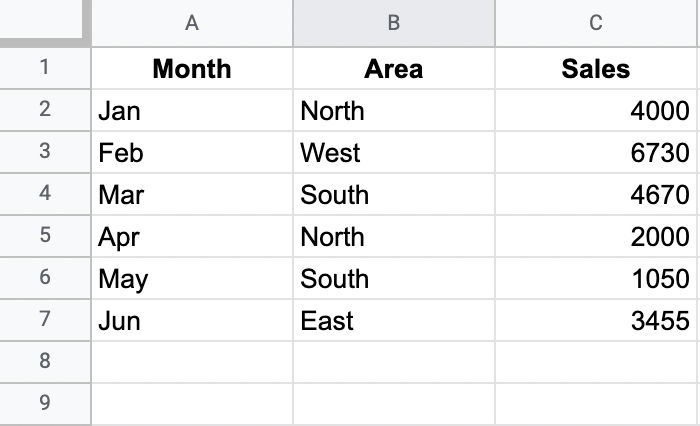Select the West cell
The image size is (700, 426).
[394, 152]
